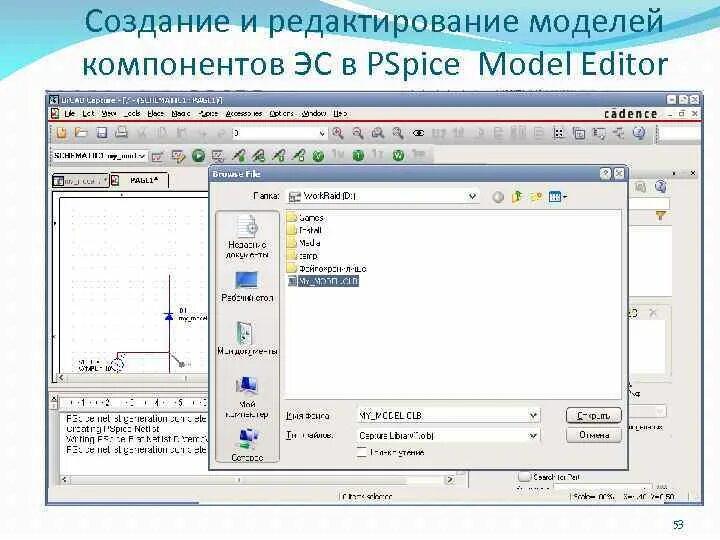Open the PSpice menu
Screen dimensions: 720x540
208,113
